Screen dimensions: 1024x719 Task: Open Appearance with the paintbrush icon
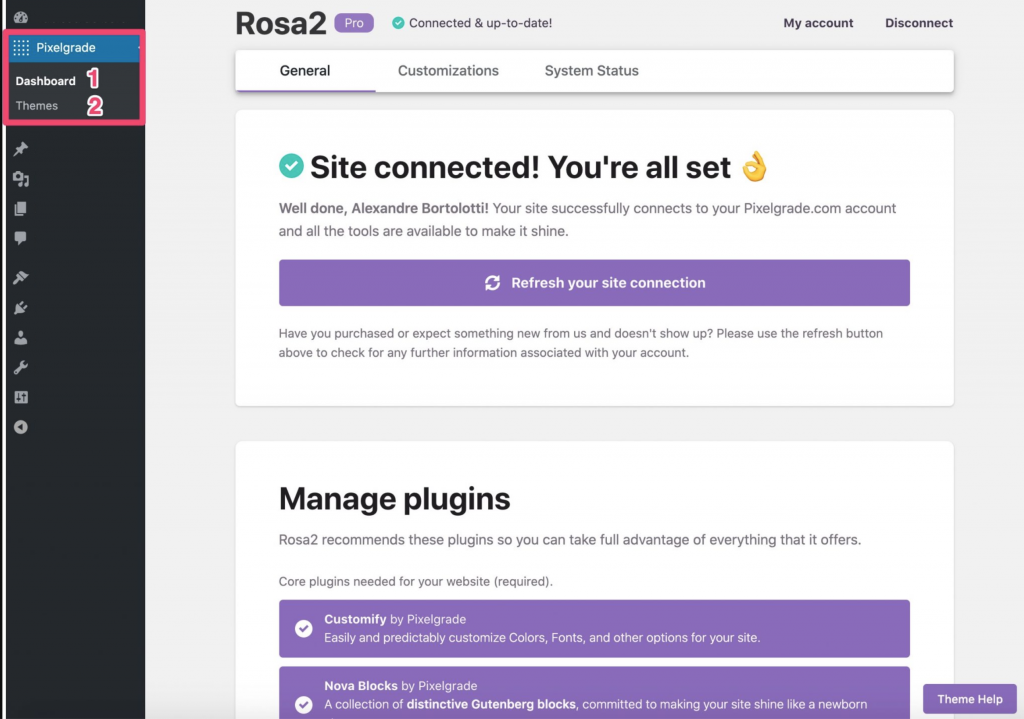(22, 277)
